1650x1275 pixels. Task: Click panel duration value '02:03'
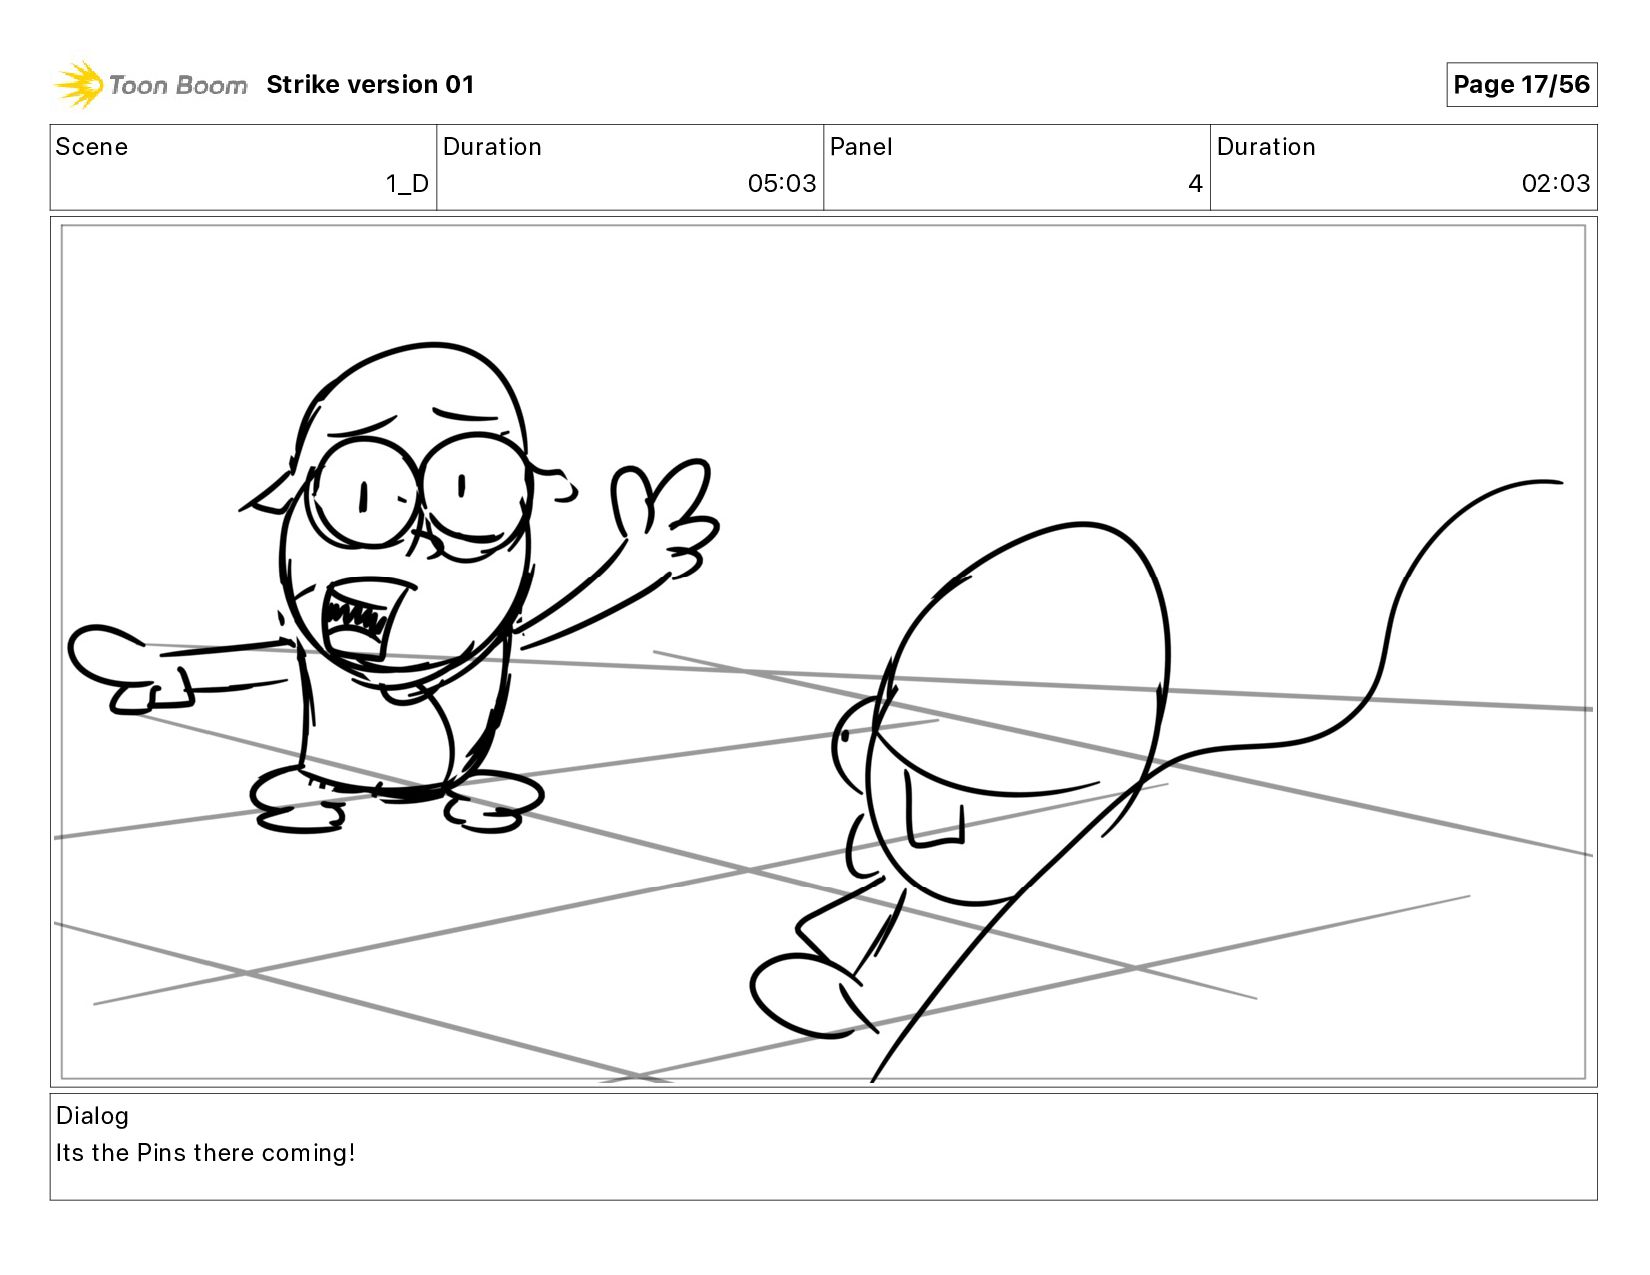1556,184
